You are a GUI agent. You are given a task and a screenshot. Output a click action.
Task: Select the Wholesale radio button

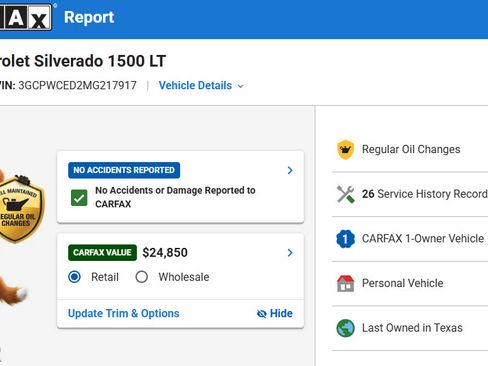(x=142, y=277)
